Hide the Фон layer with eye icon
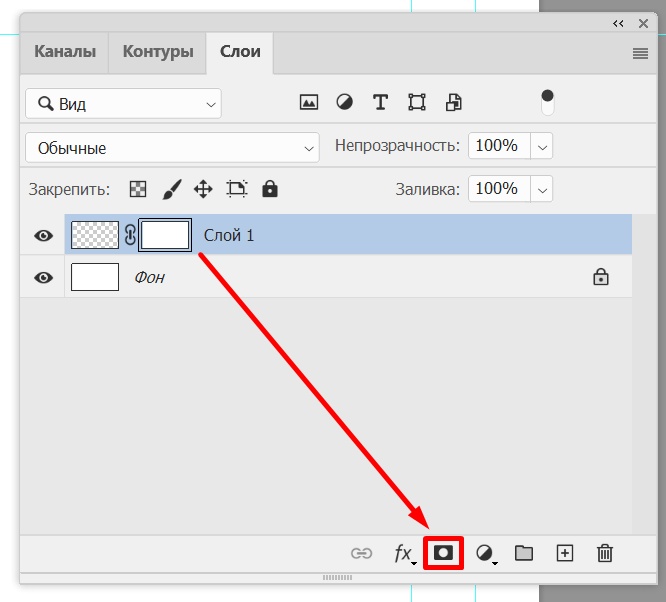 43,278
